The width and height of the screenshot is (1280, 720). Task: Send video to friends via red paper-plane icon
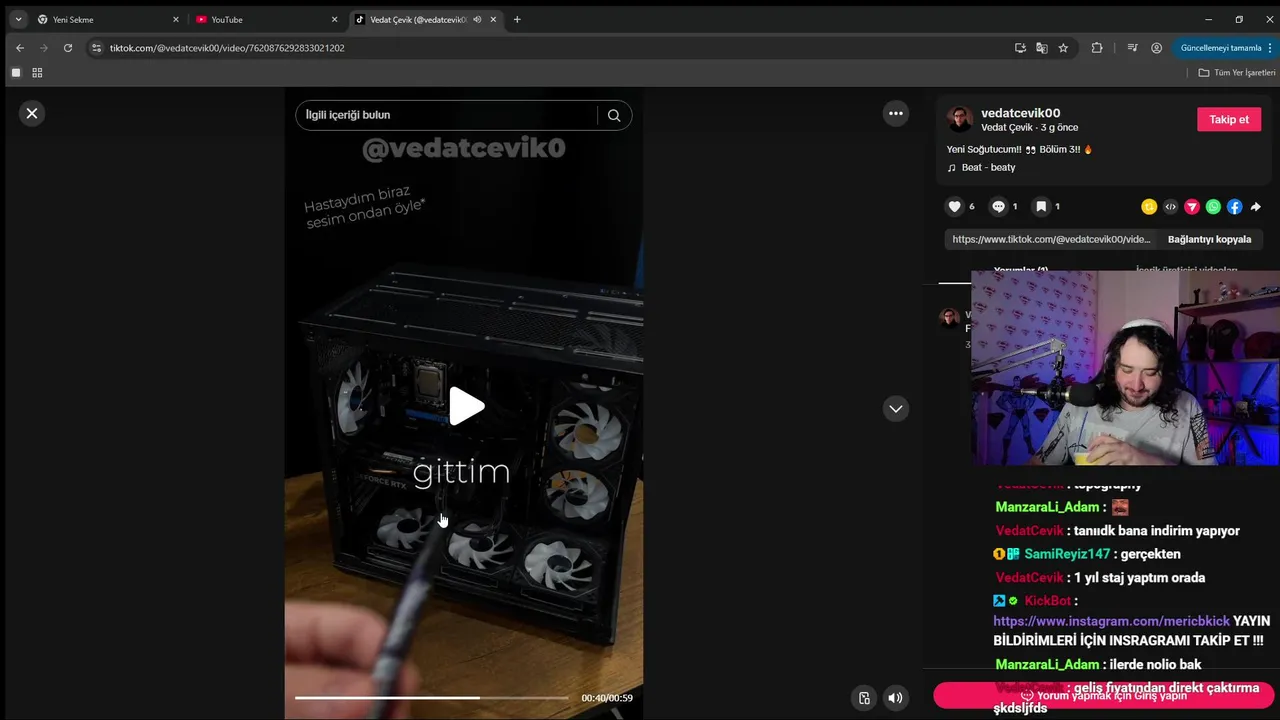point(1192,207)
